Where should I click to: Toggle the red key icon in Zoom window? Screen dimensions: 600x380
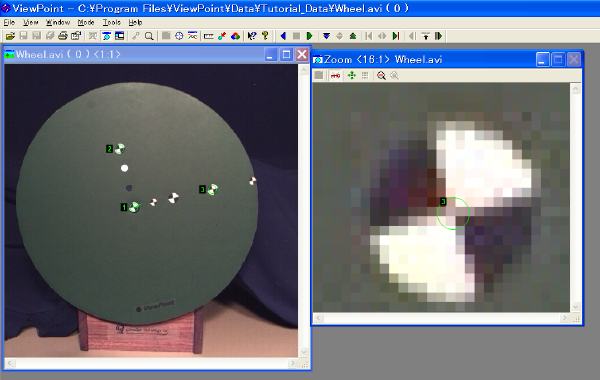click(x=335, y=75)
